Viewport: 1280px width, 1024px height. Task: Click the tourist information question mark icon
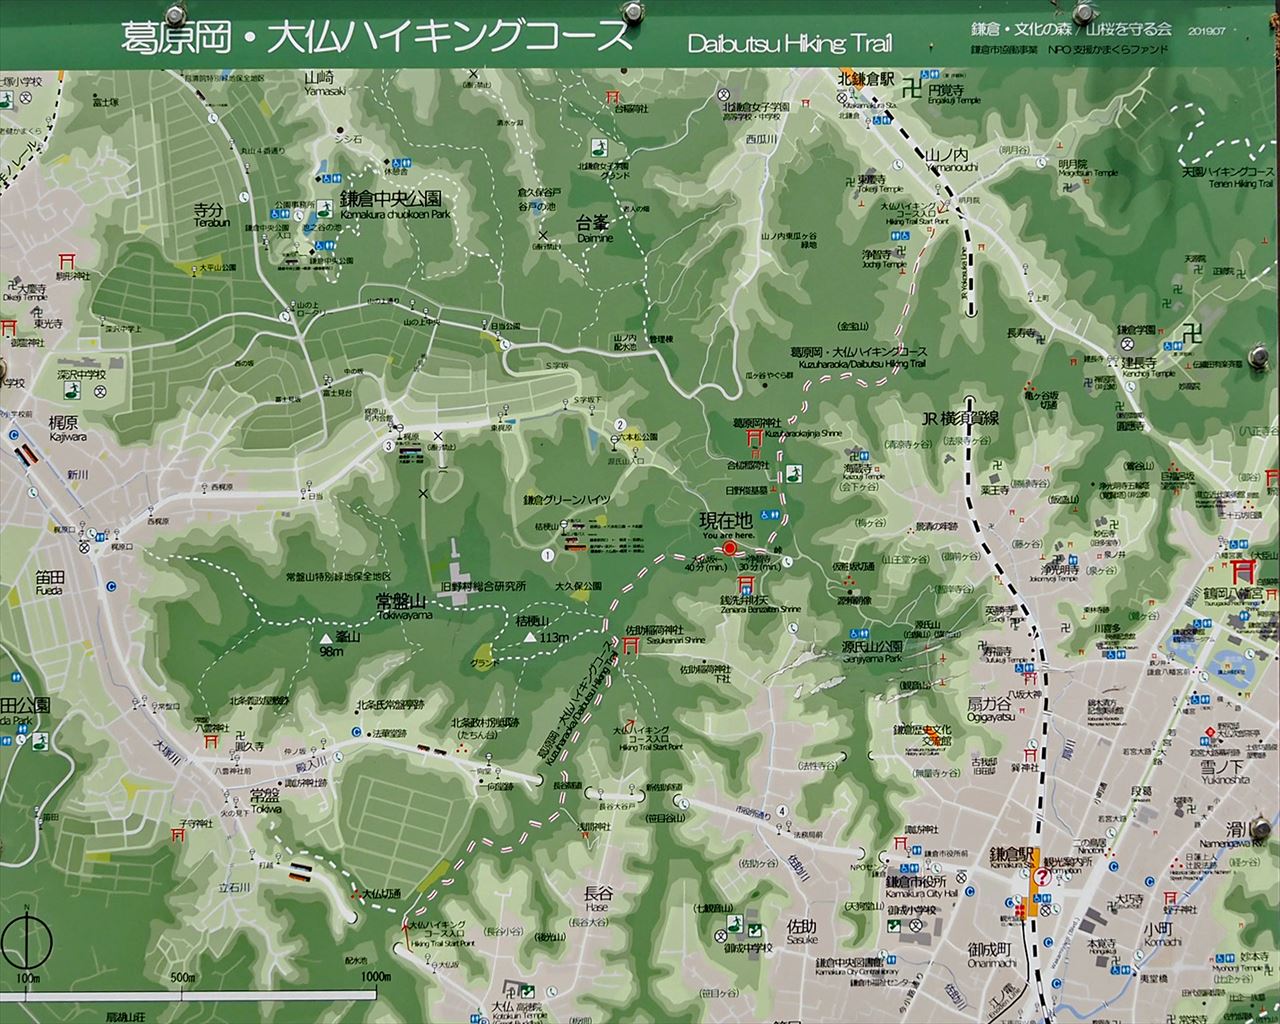[1041, 877]
